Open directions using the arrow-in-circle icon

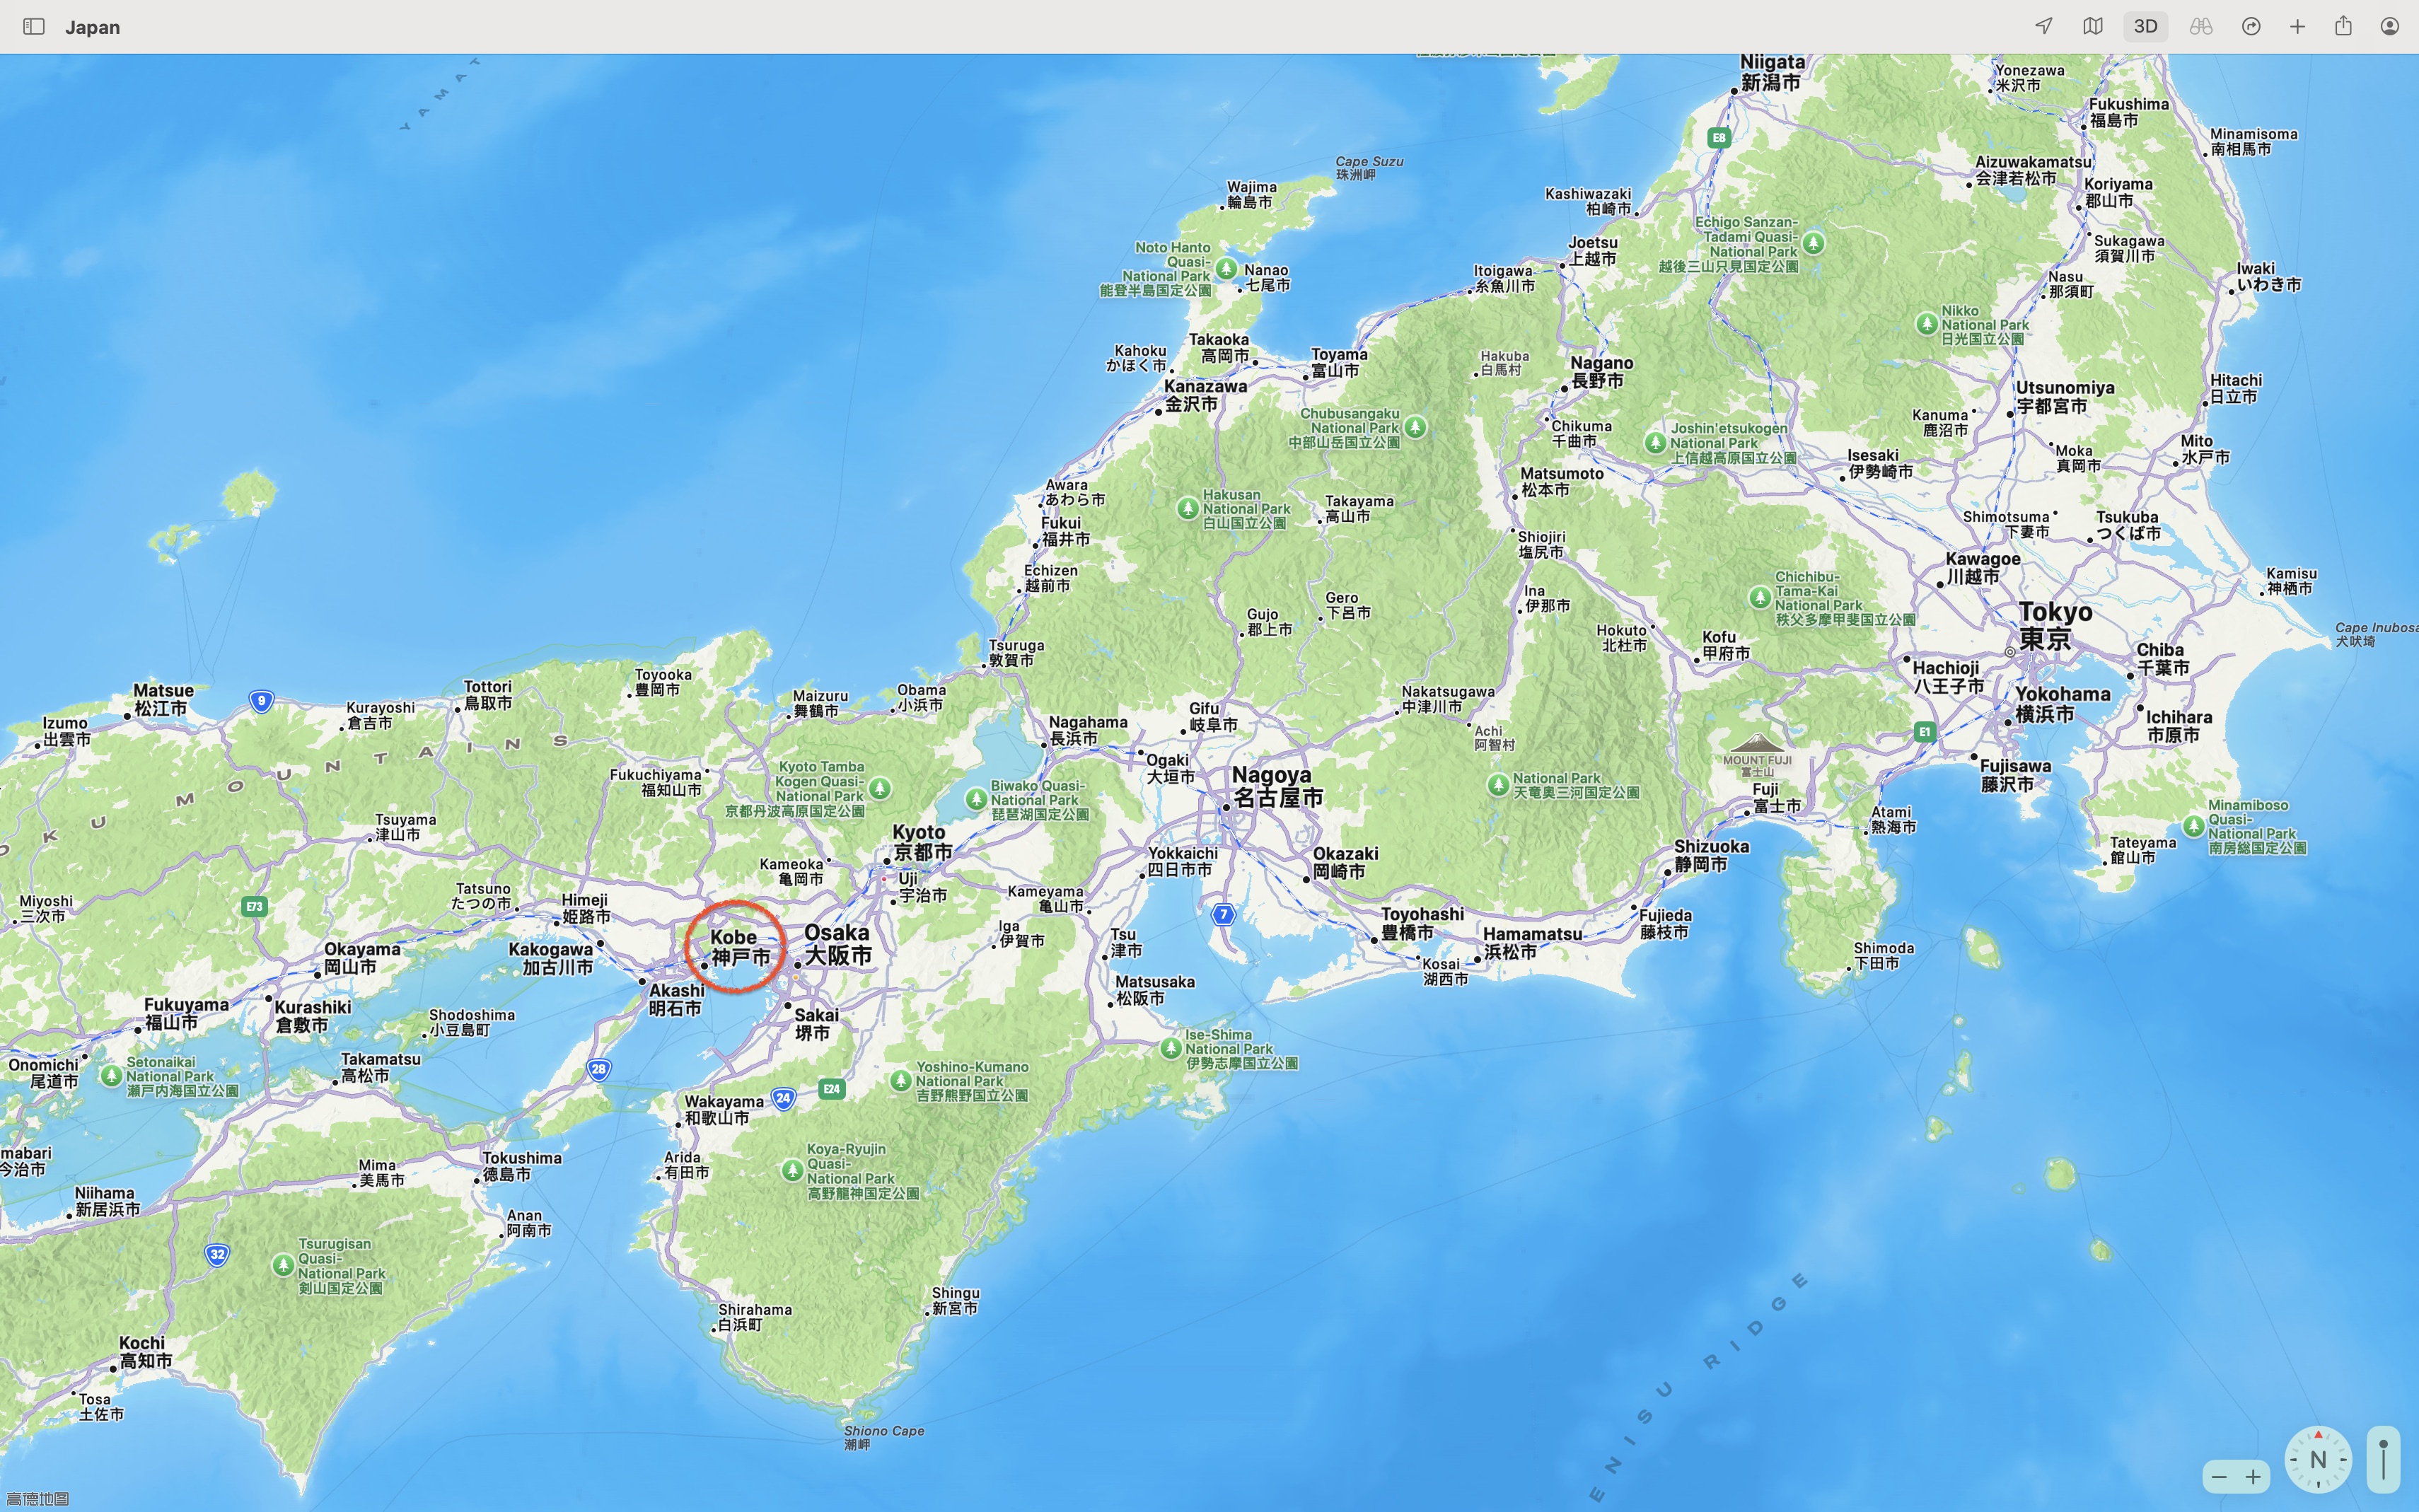(x=2251, y=26)
